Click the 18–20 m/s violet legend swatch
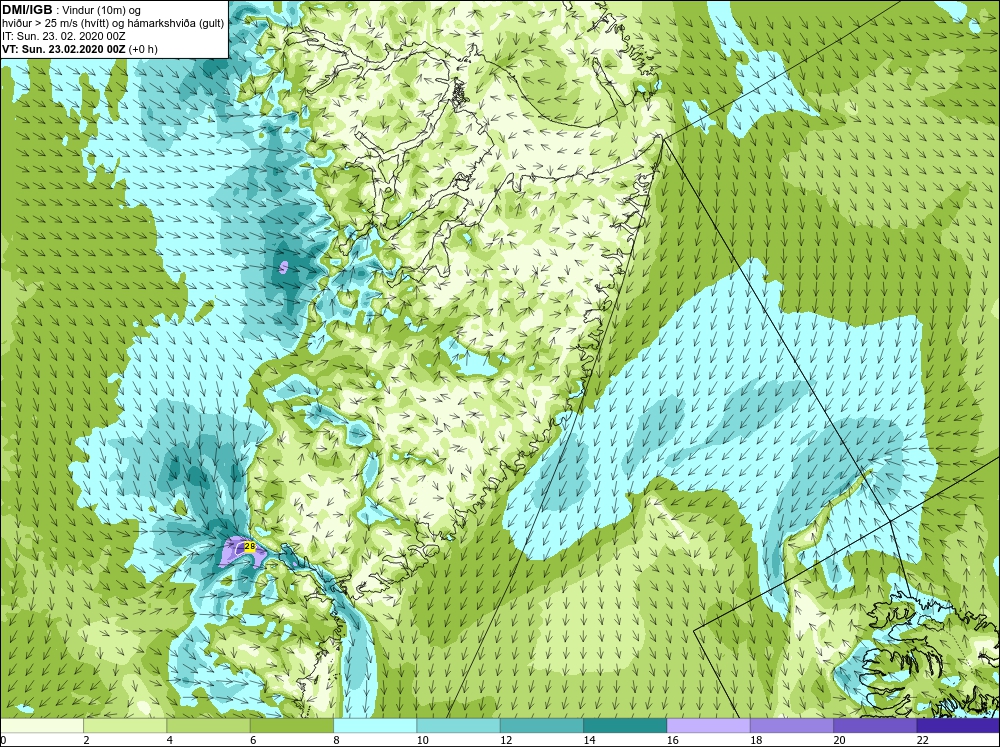 791,726
